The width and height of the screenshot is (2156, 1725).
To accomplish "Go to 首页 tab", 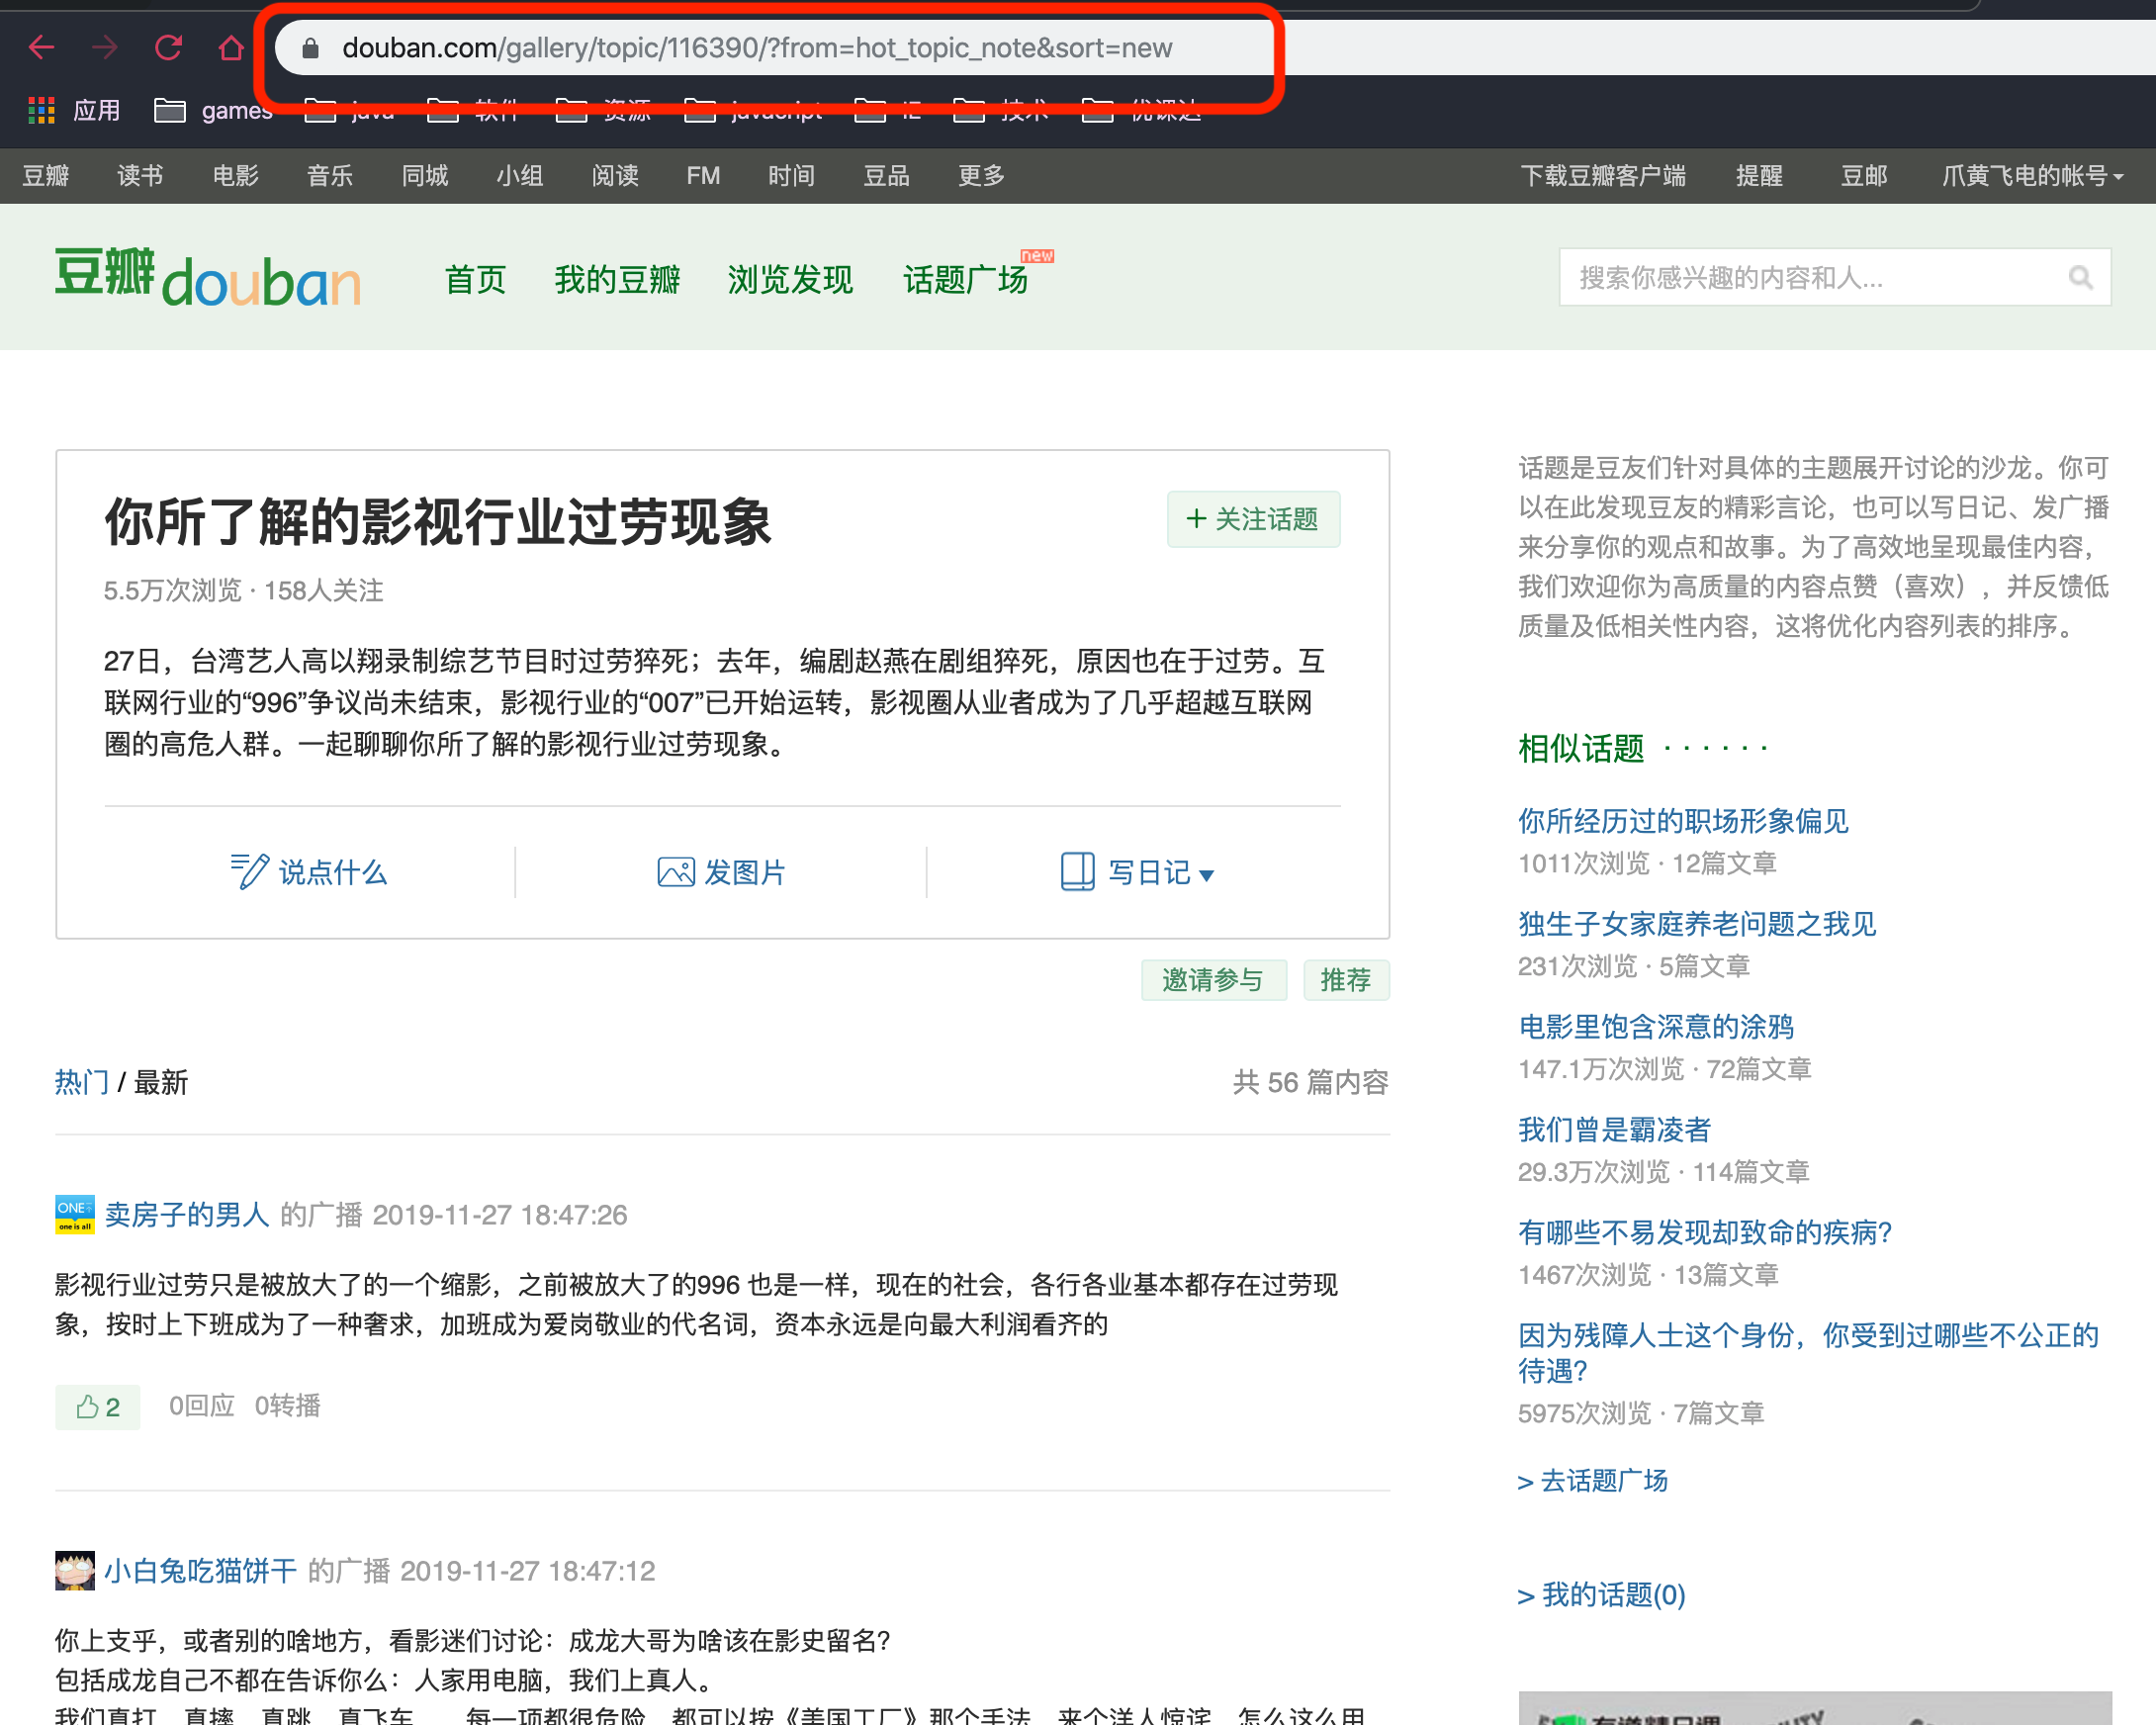I will coord(475,279).
